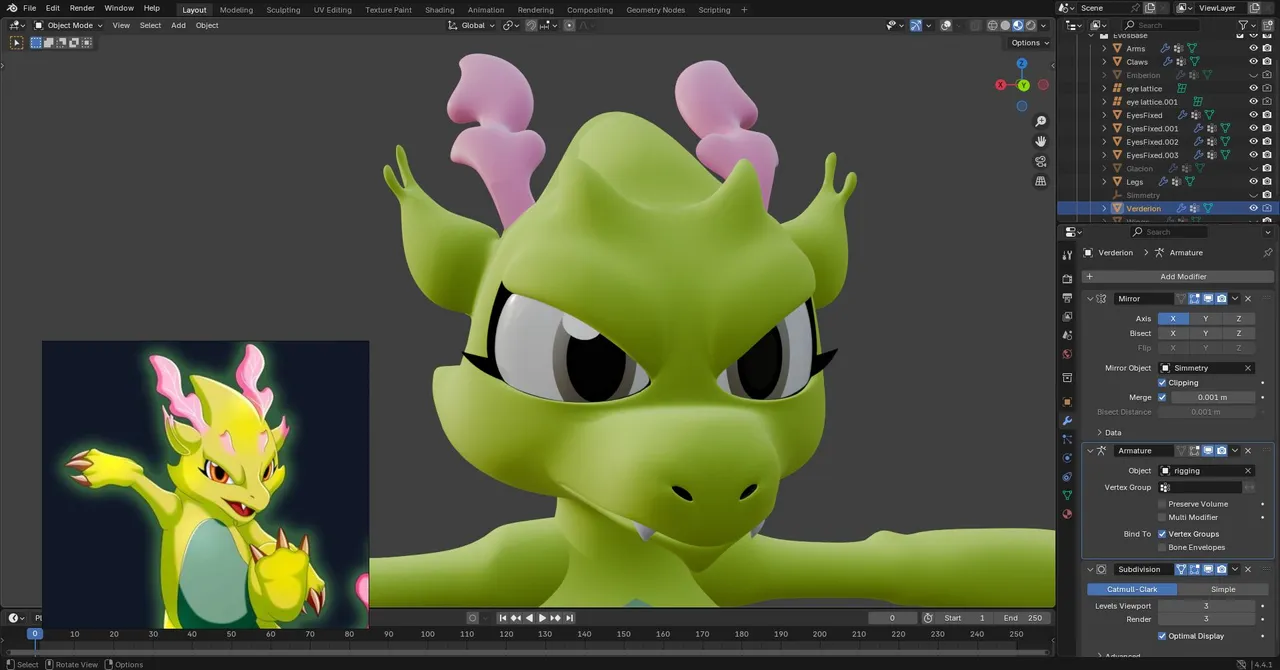
Task: Play the animation forward
Action: pos(542,618)
